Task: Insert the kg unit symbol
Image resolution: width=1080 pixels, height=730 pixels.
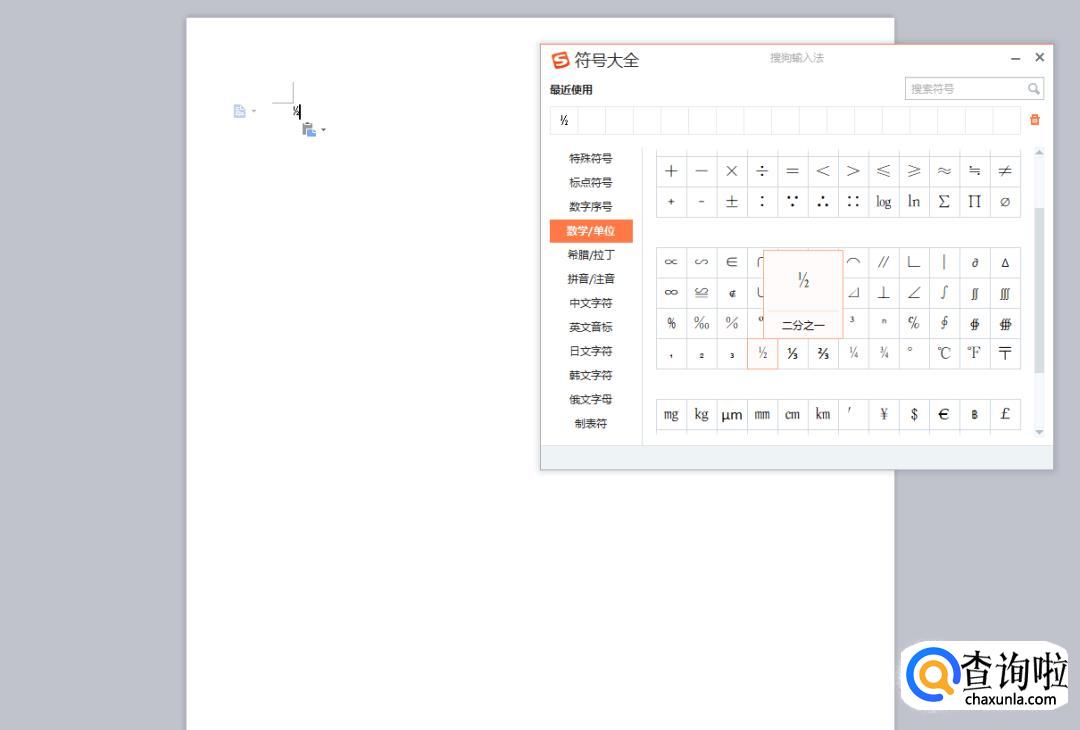Action: point(701,414)
